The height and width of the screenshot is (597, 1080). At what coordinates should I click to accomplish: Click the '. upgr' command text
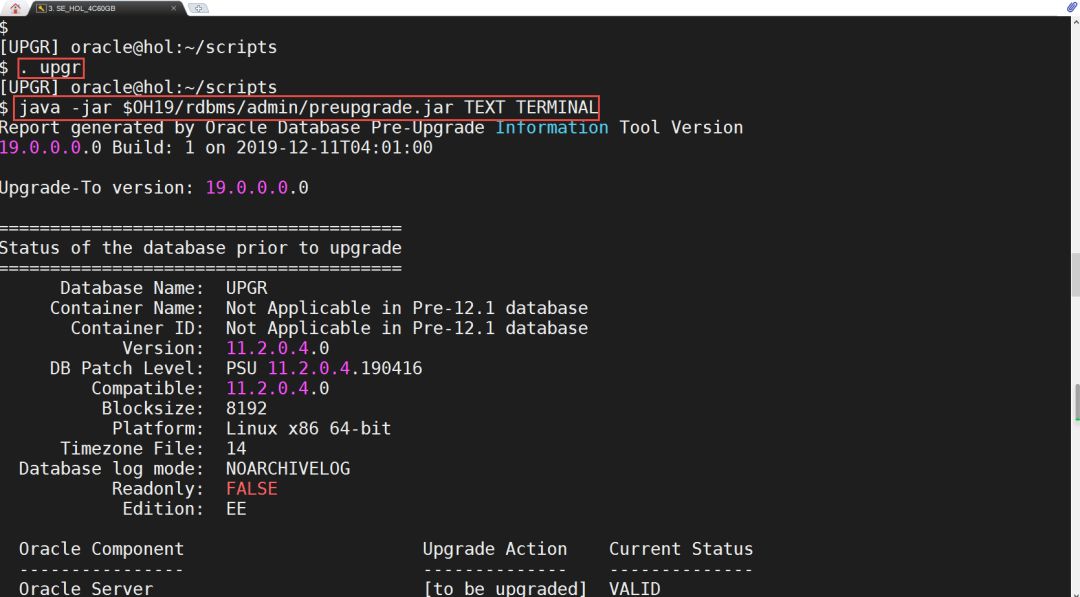[50, 67]
